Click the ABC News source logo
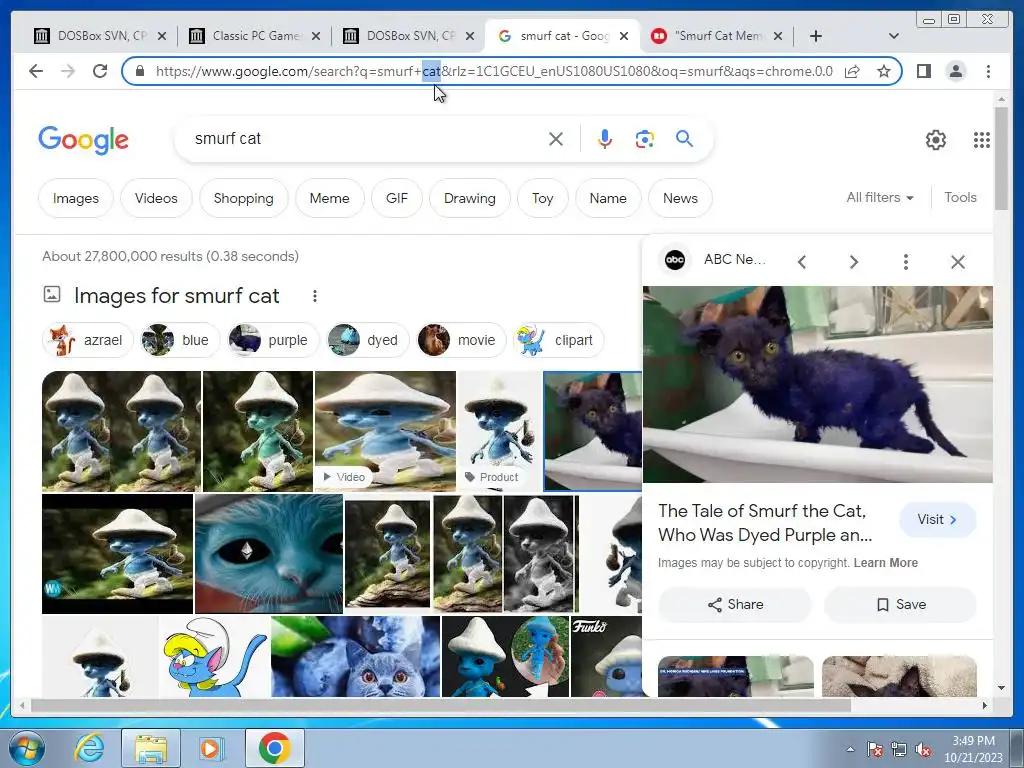 tap(675, 260)
